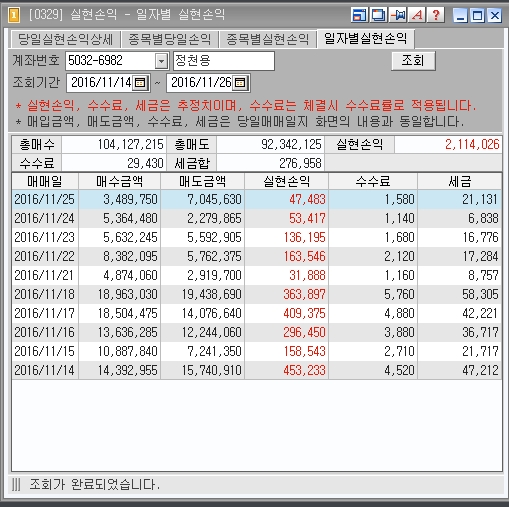509x507 pixels.
Task: Sort by the 실현손익 column header
Action: (287, 181)
